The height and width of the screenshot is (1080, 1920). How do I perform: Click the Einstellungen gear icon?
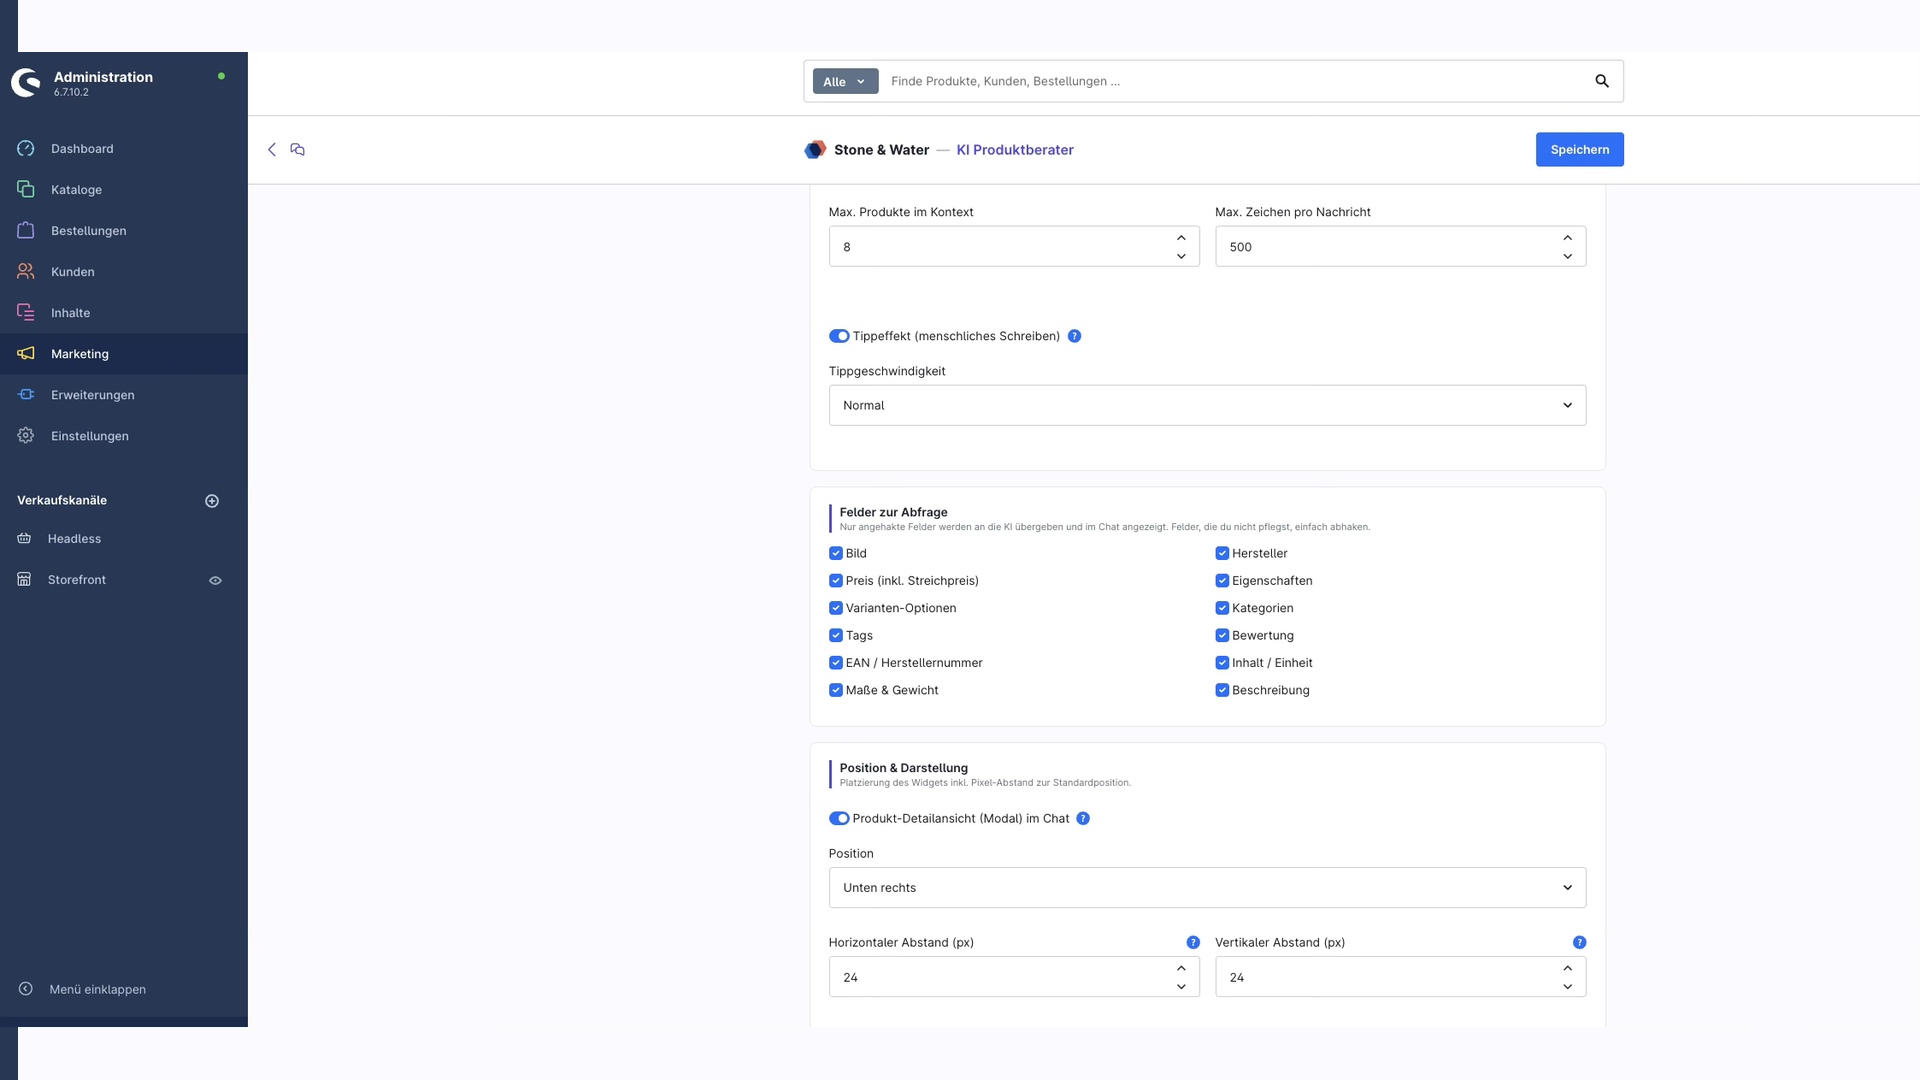click(x=26, y=436)
